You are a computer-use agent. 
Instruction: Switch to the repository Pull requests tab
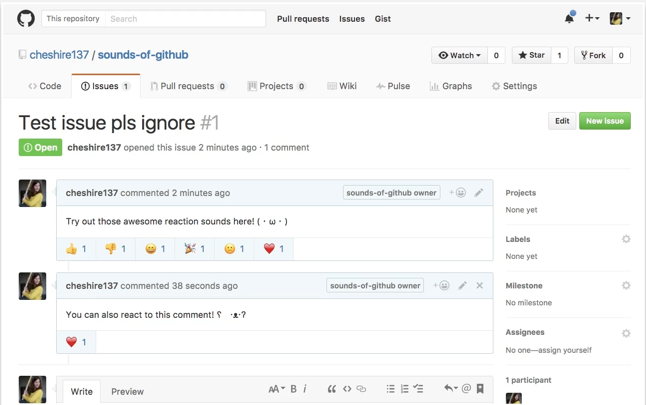point(188,86)
